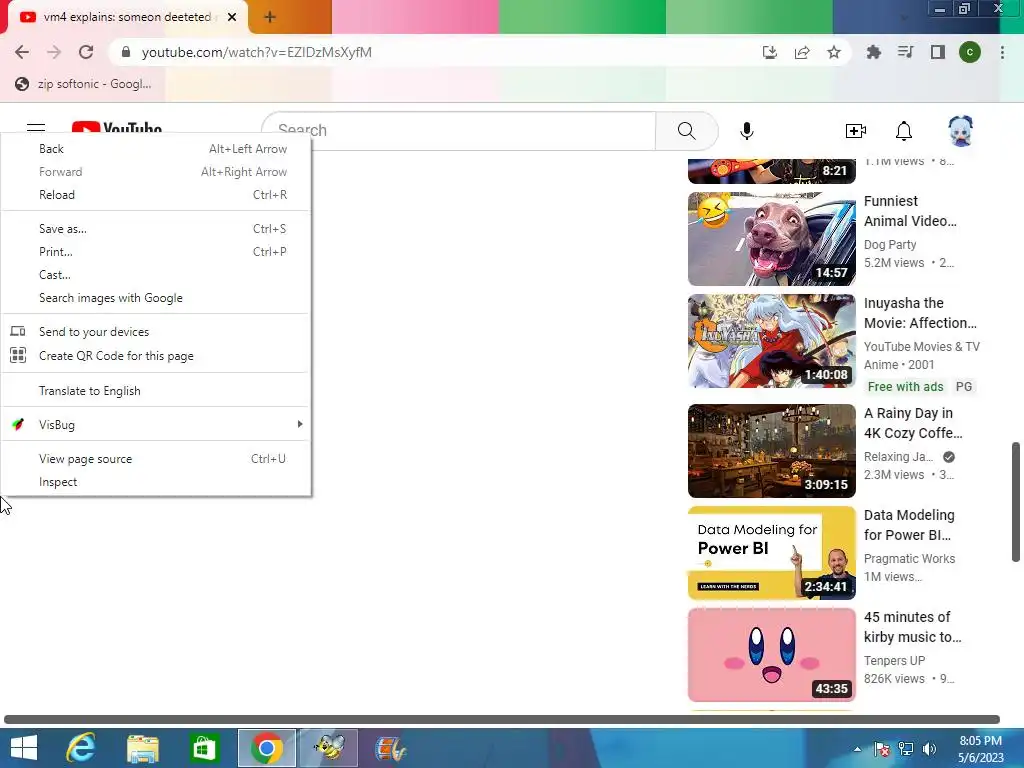Screen dimensions: 1024x768
Task: Click the share this page icon
Action: pyautogui.click(x=802, y=52)
